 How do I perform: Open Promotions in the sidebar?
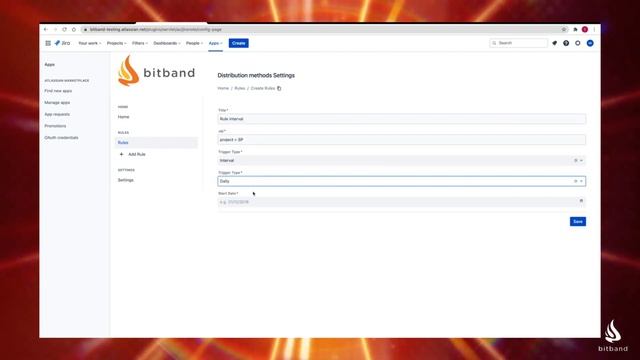(x=55, y=126)
